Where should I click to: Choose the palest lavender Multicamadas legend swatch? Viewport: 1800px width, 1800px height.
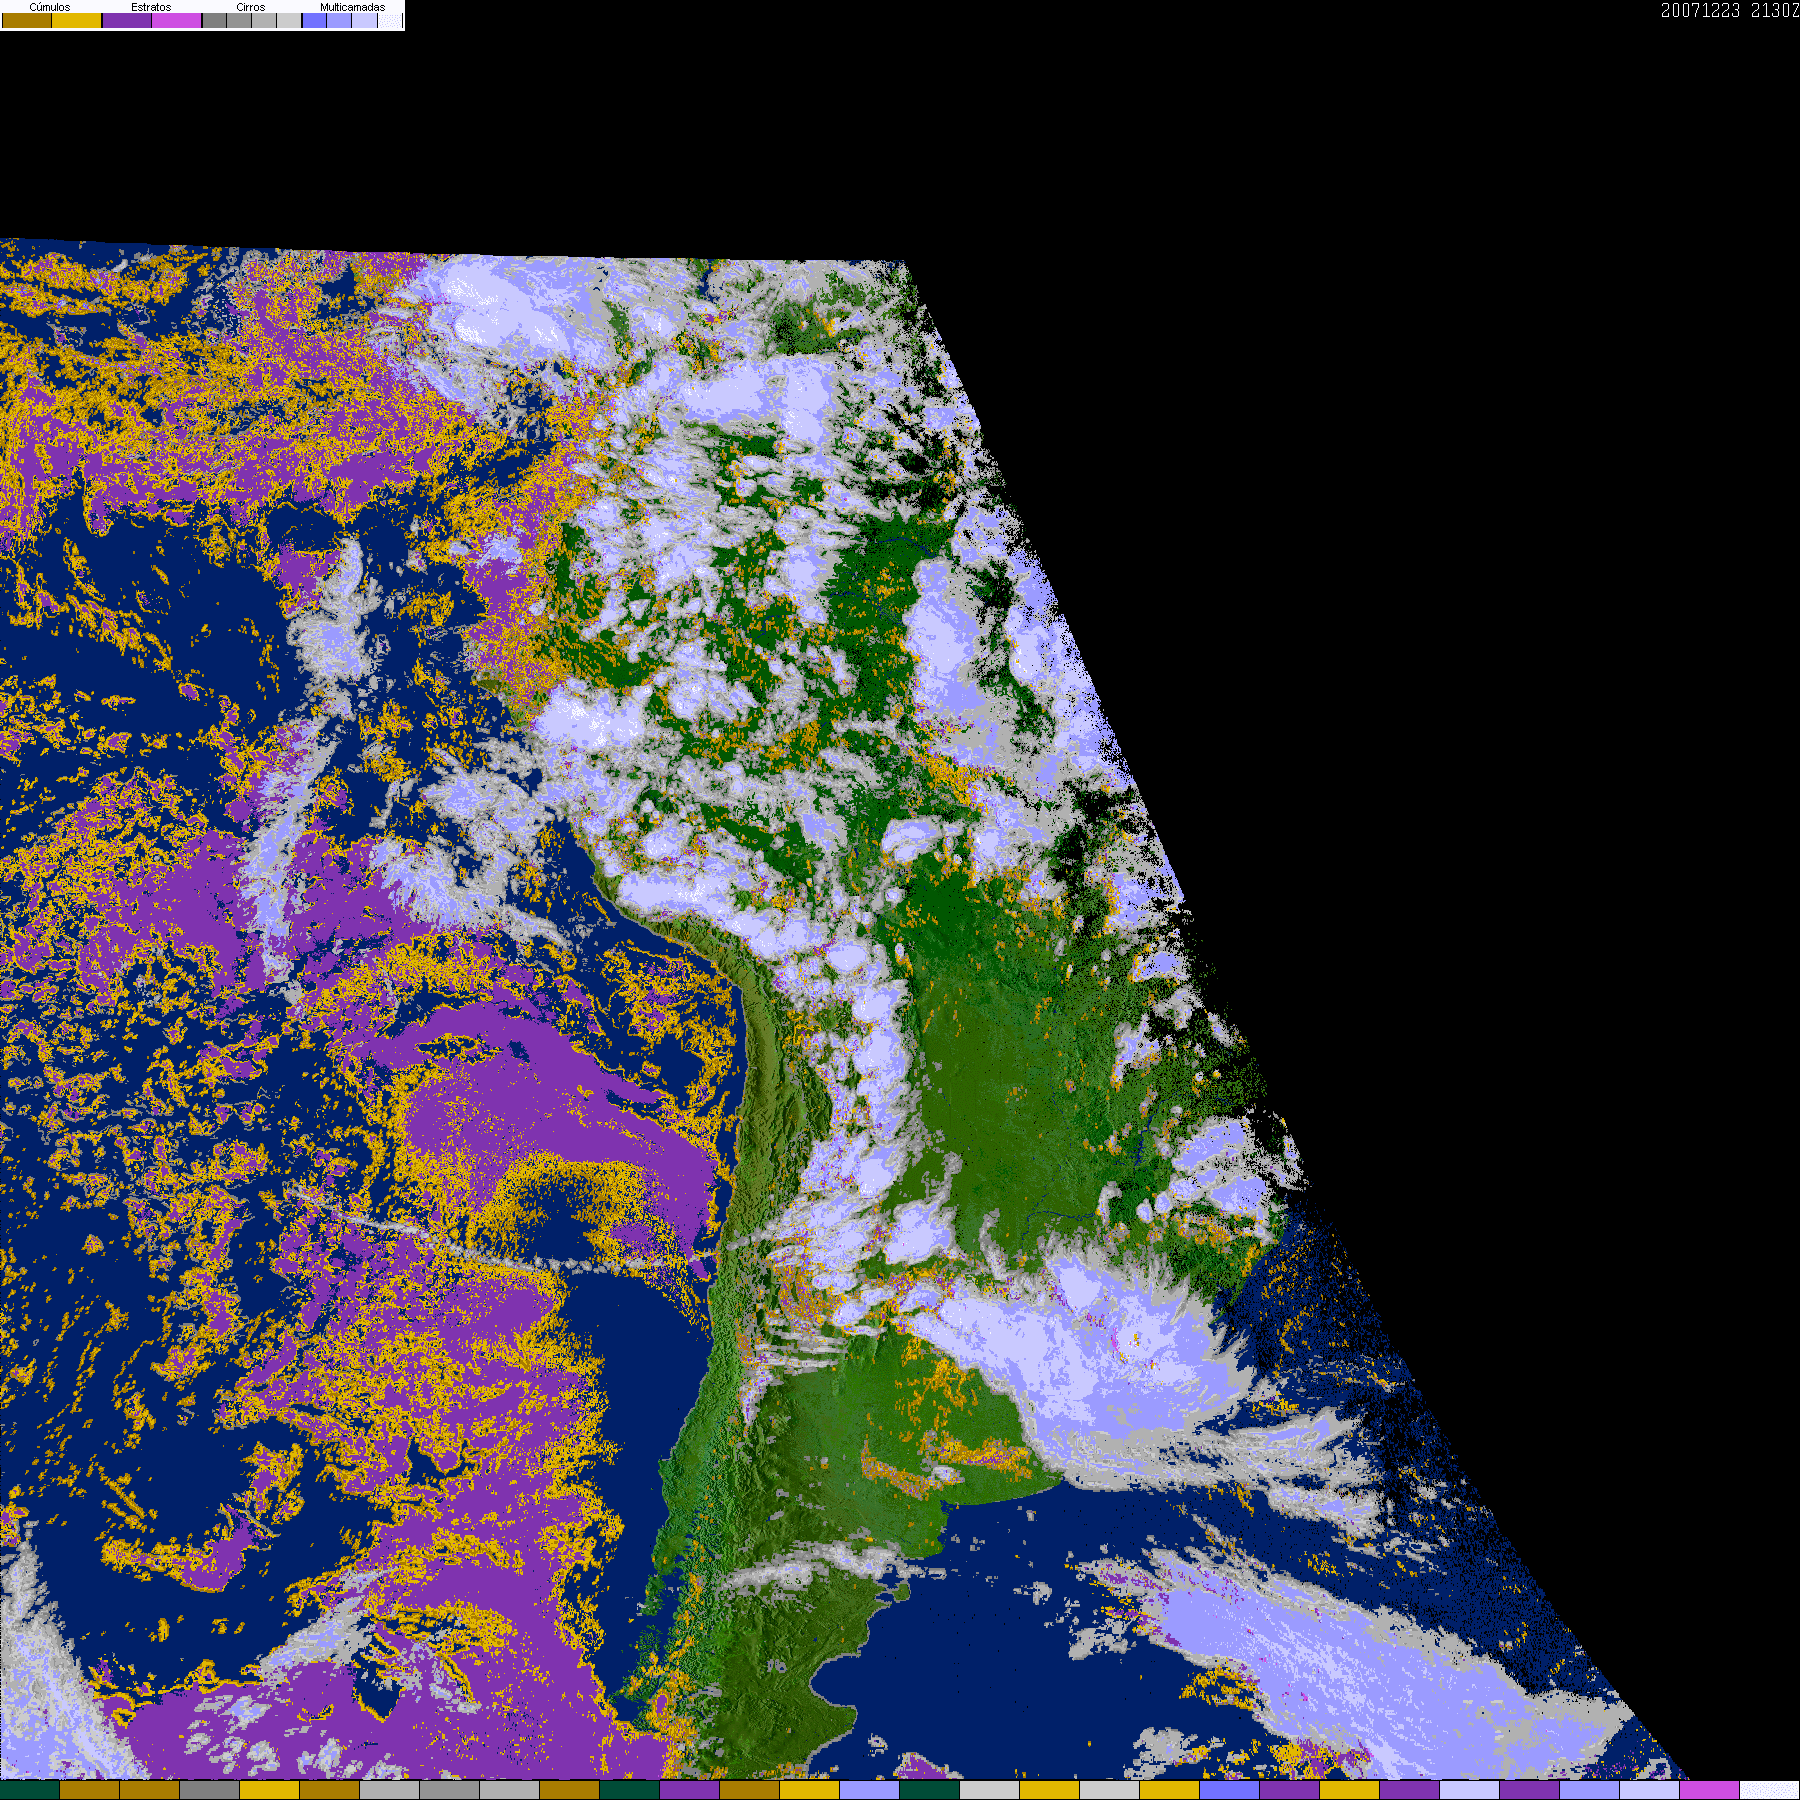pos(364,20)
